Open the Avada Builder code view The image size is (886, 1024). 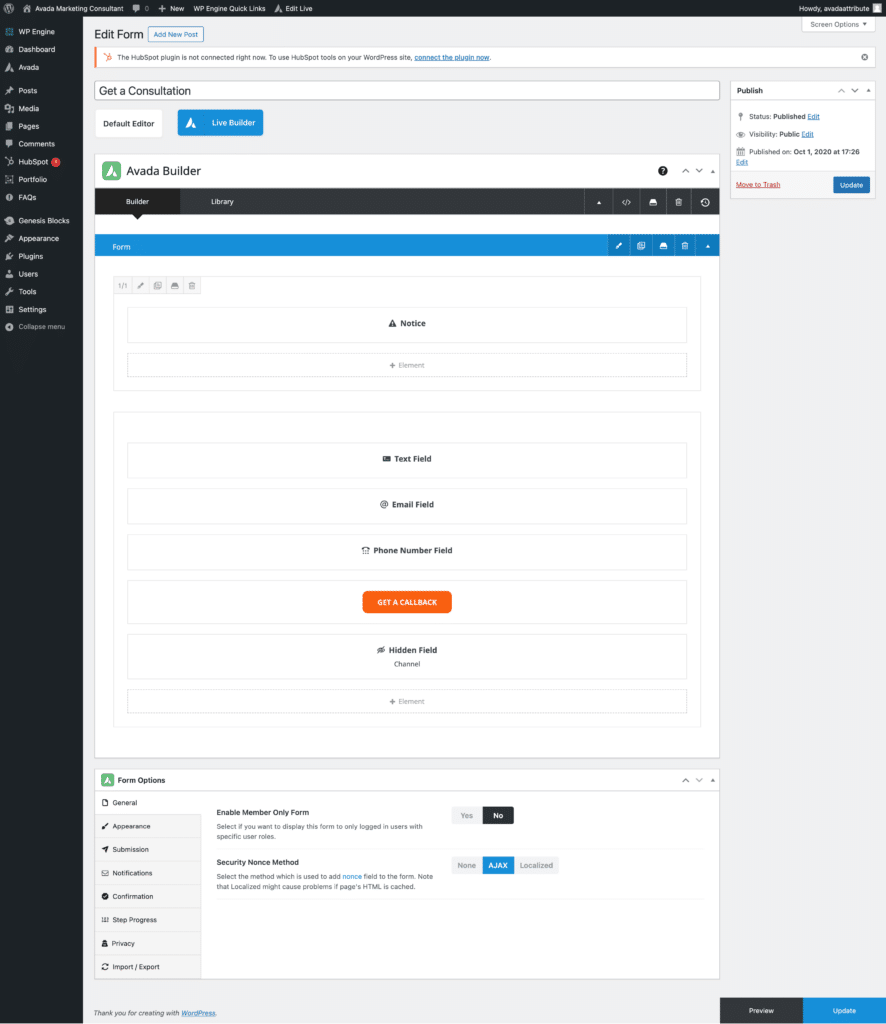tap(626, 202)
